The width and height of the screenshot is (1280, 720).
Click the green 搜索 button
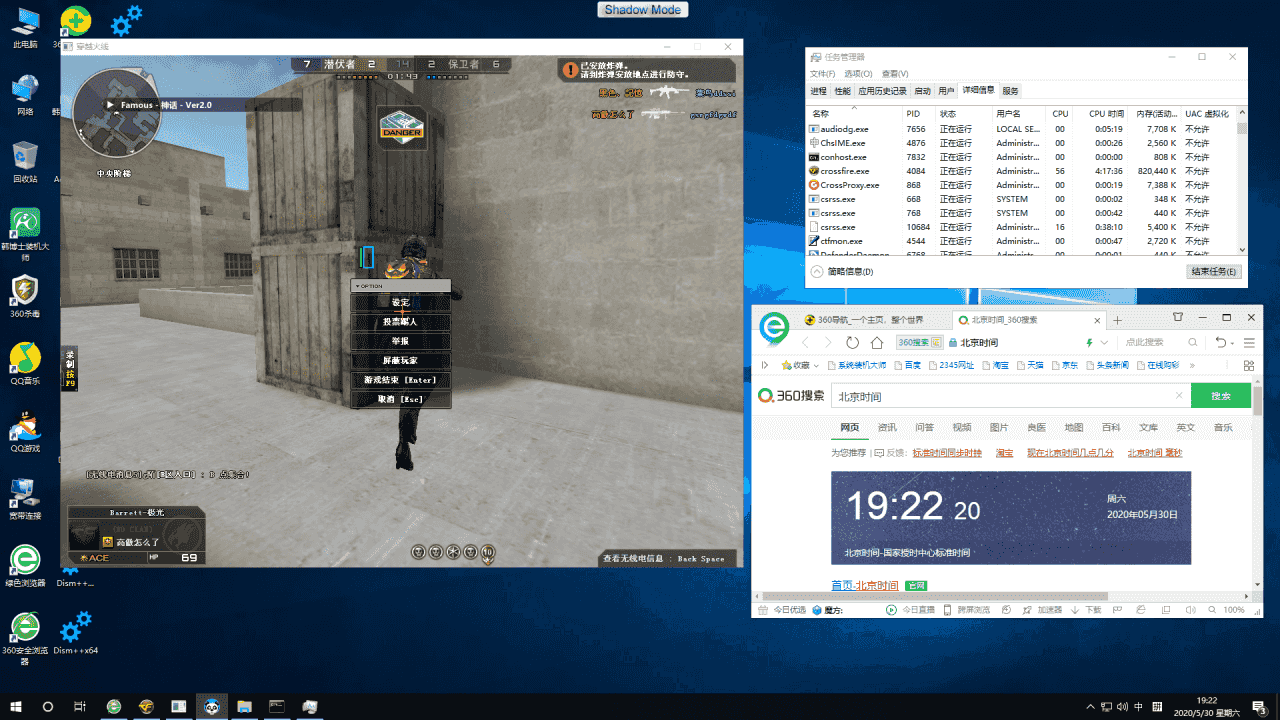(x=1221, y=396)
